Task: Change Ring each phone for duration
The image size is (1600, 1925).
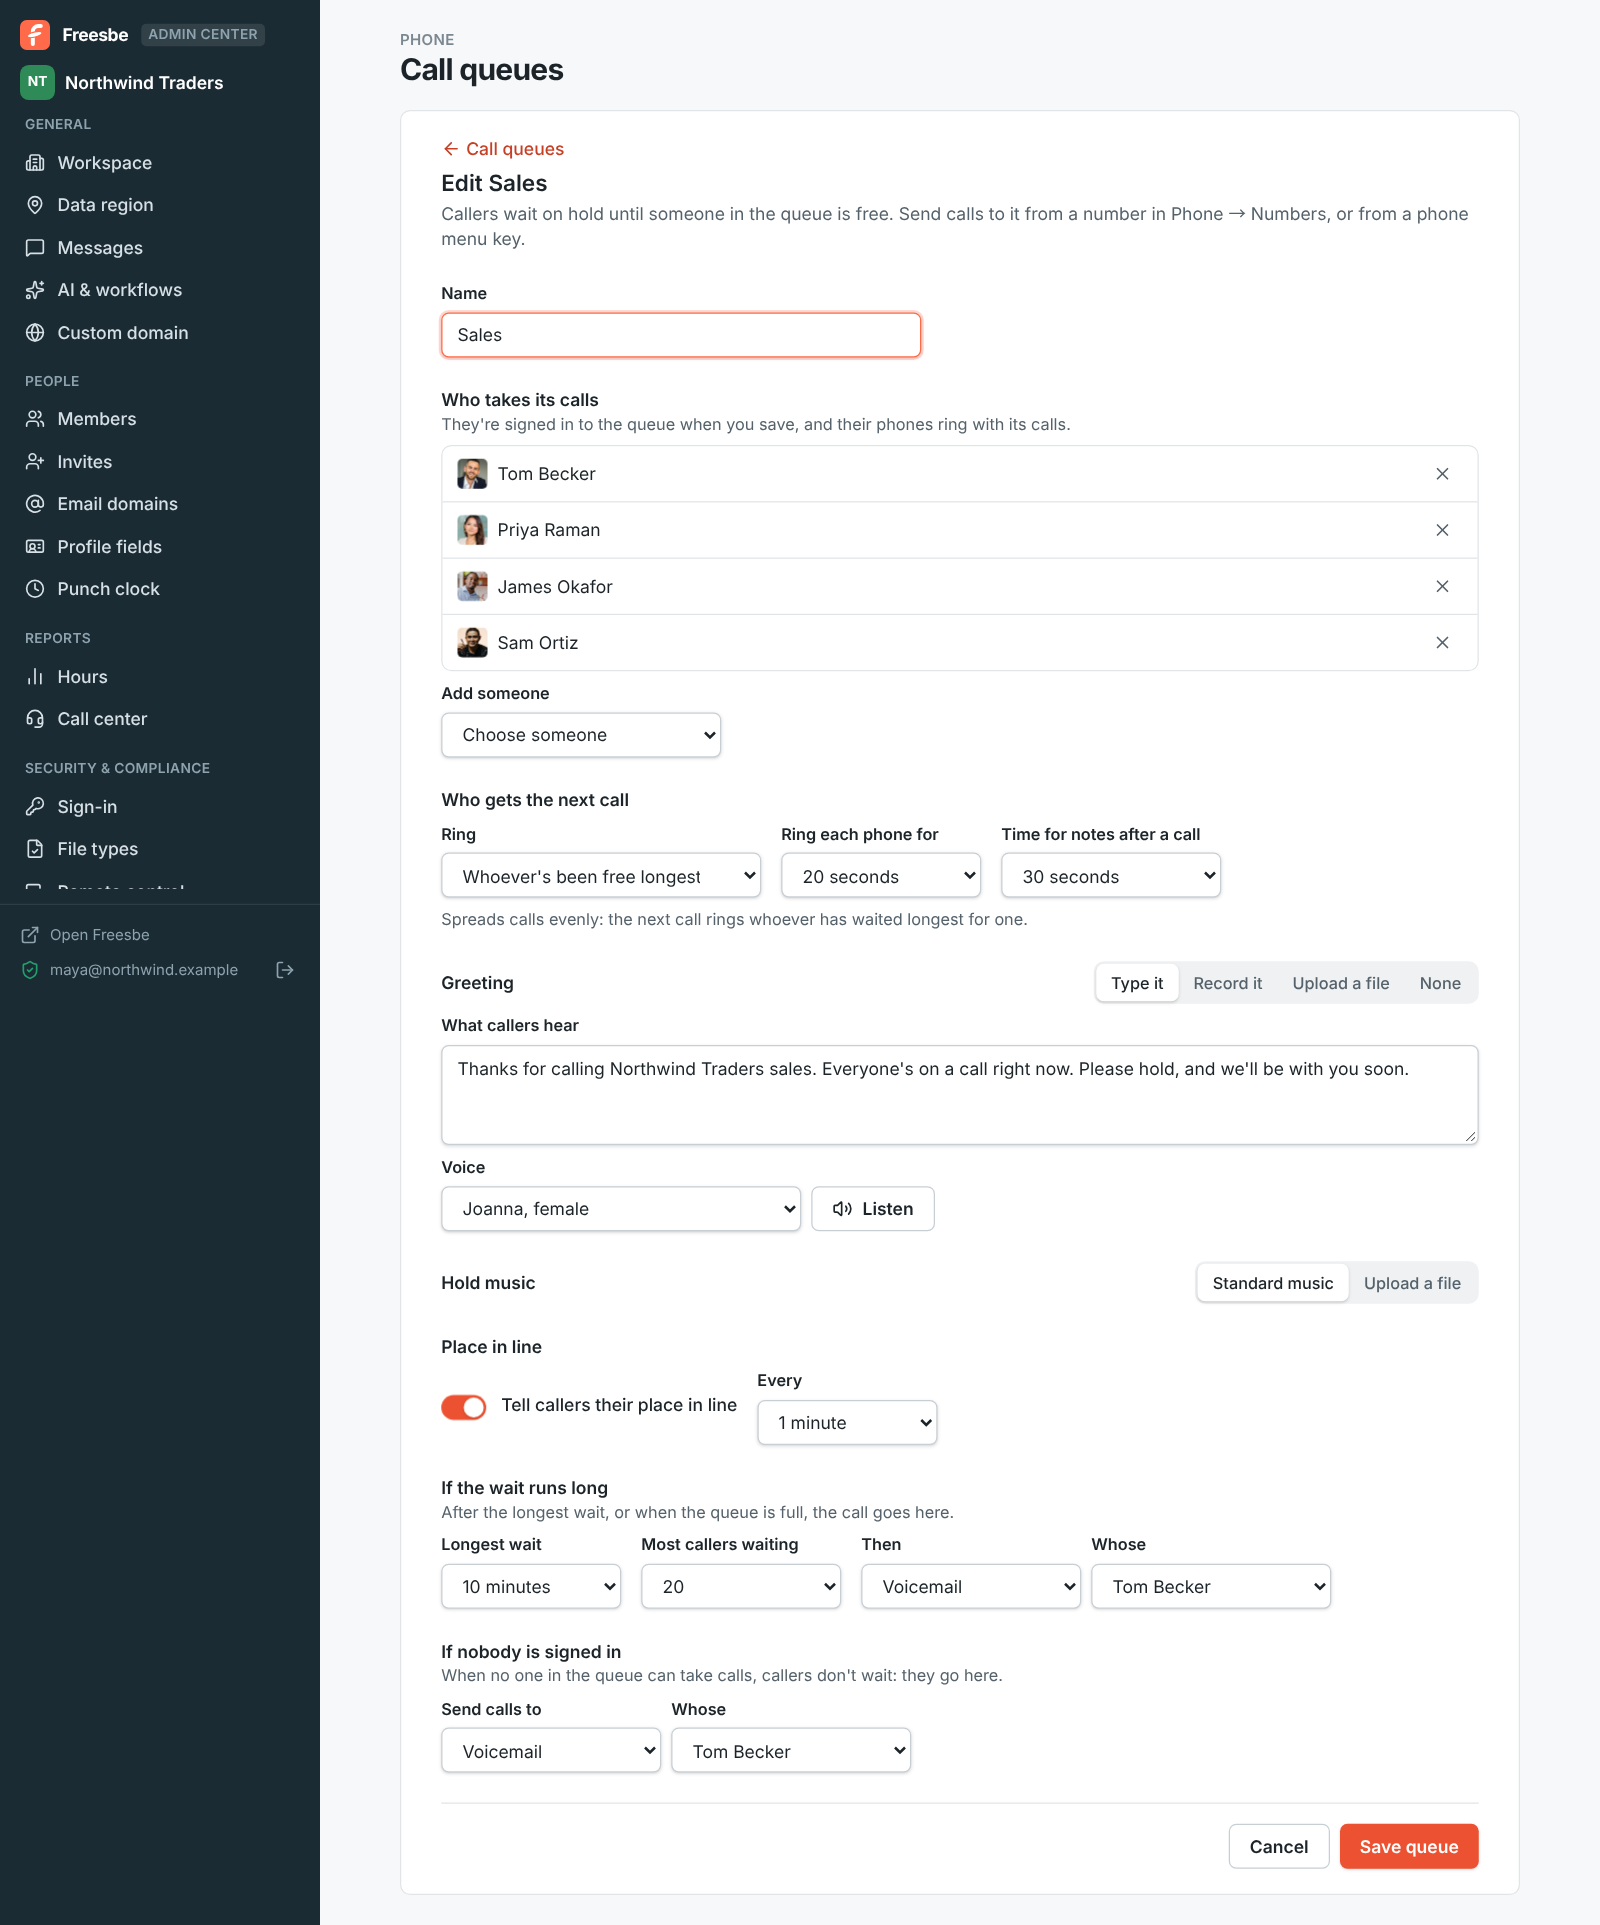Action: (881, 876)
